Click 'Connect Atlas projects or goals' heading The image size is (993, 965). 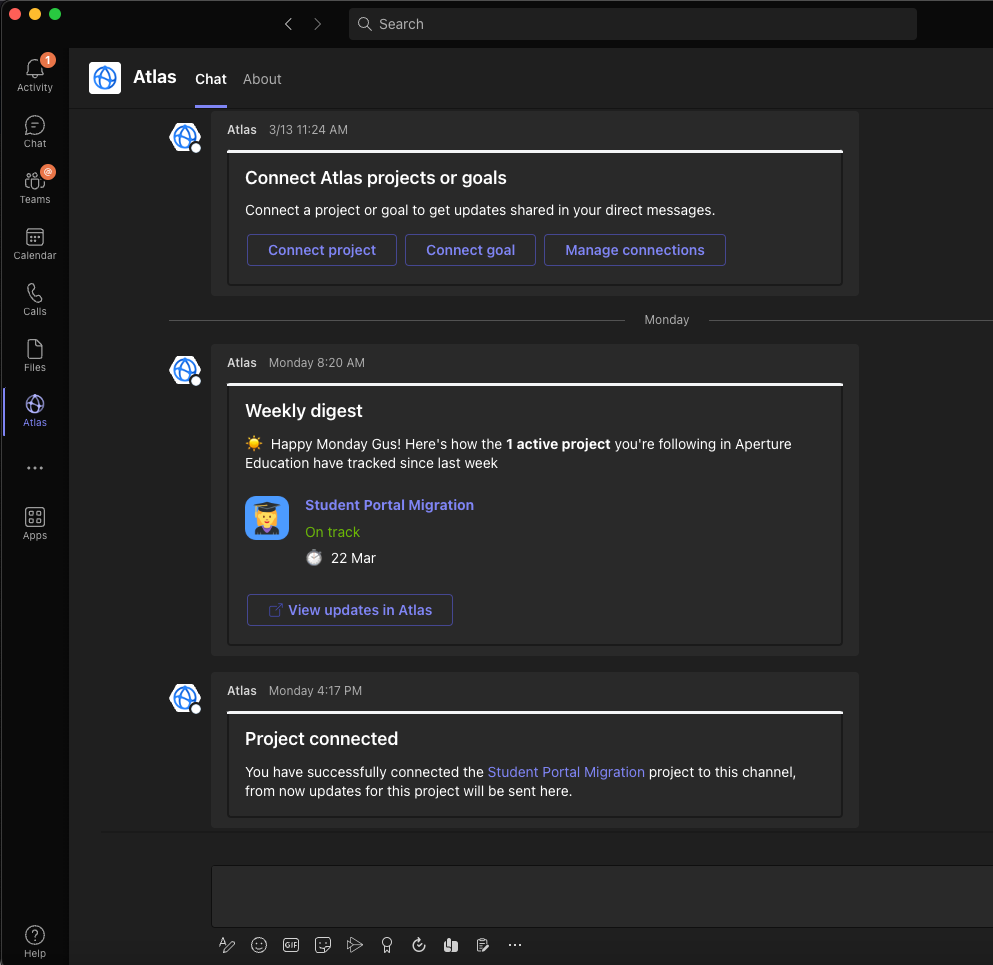pos(376,178)
